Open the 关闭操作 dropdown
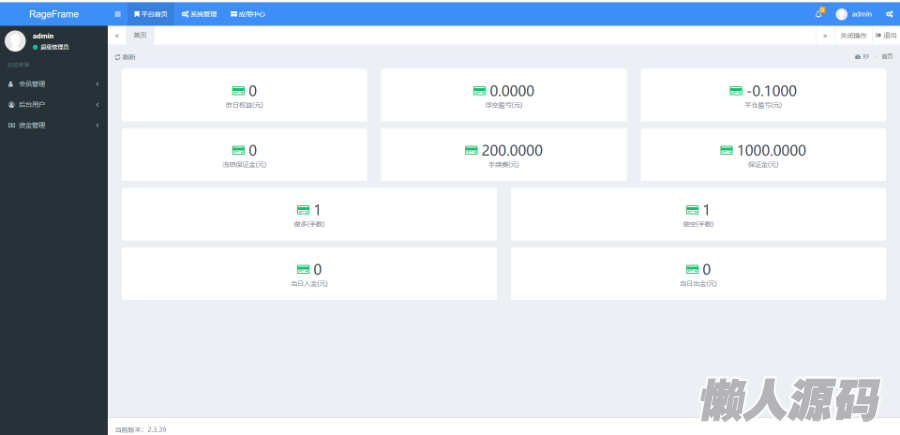Viewport: 900px width, 435px height. 853,36
